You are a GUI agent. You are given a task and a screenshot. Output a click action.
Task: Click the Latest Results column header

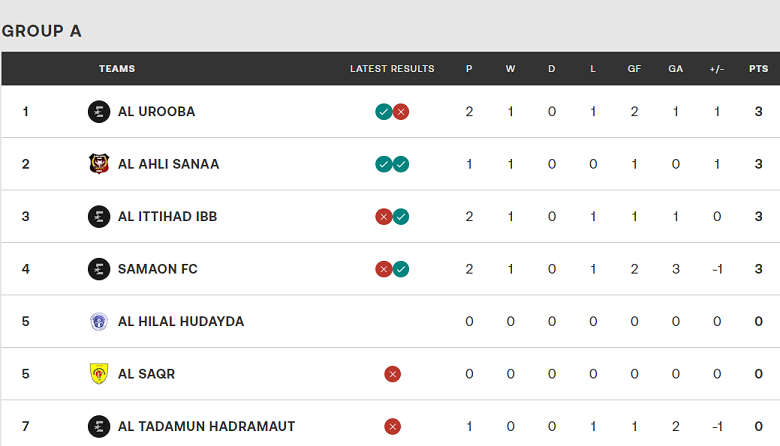pos(392,69)
